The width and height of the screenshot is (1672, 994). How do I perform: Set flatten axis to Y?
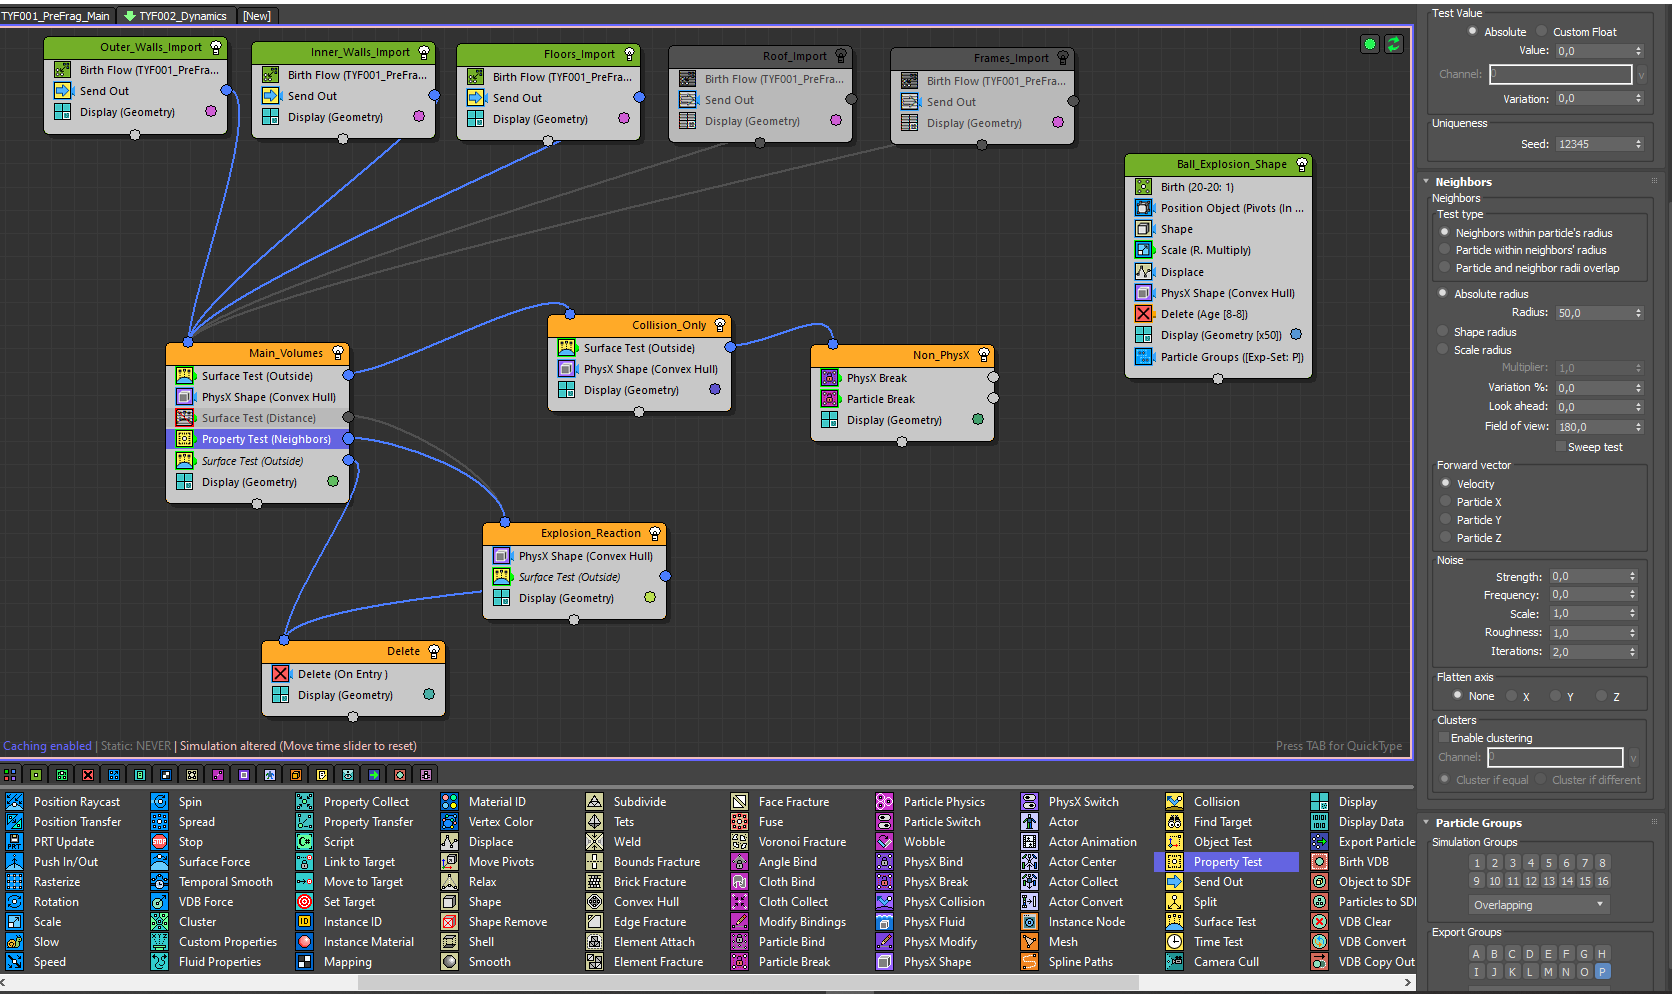1555,696
